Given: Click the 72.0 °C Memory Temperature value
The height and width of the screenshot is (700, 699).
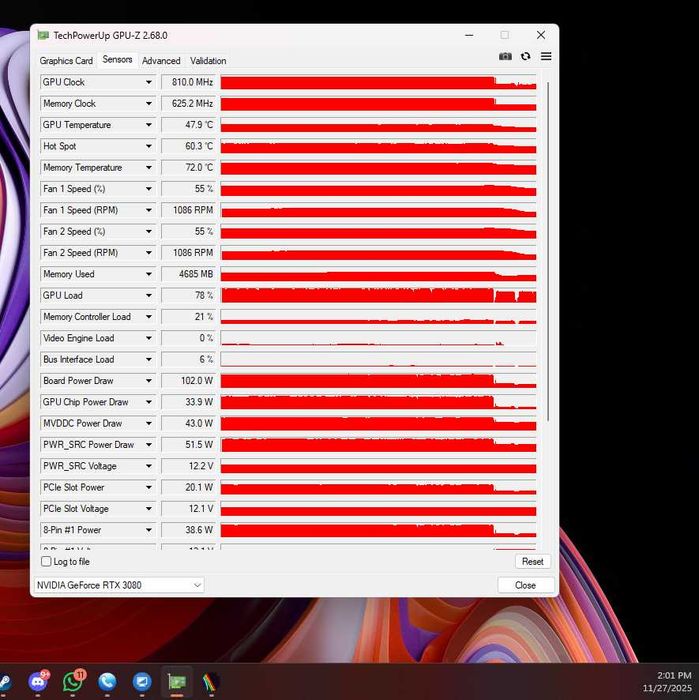Looking at the screenshot, I should [188, 167].
